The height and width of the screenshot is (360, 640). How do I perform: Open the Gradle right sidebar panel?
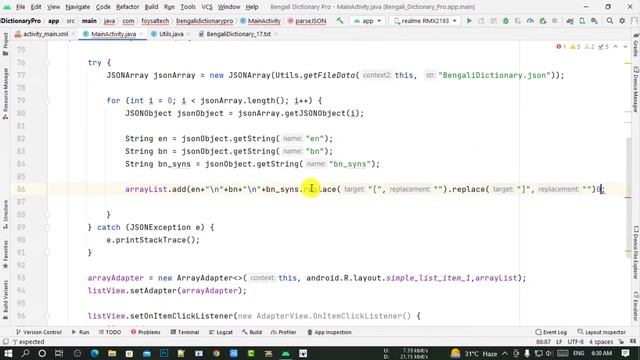(636, 45)
